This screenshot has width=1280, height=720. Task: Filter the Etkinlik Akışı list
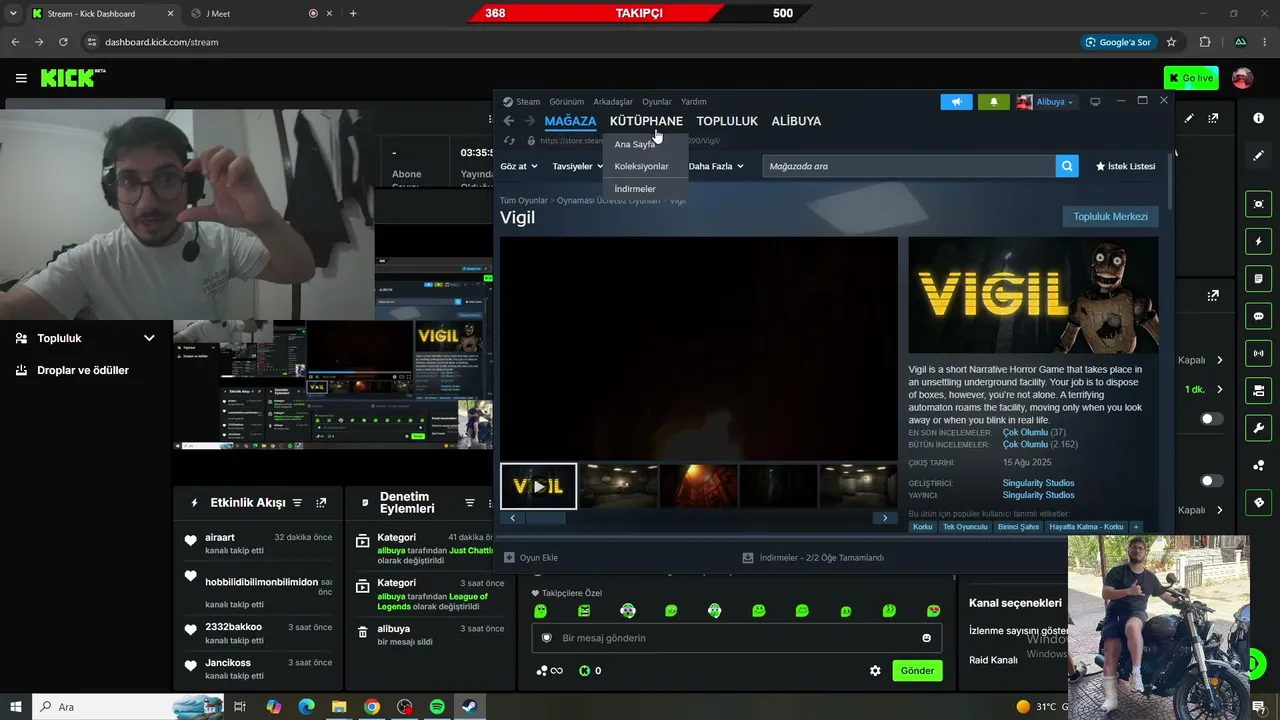pyautogui.click(x=297, y=503)
